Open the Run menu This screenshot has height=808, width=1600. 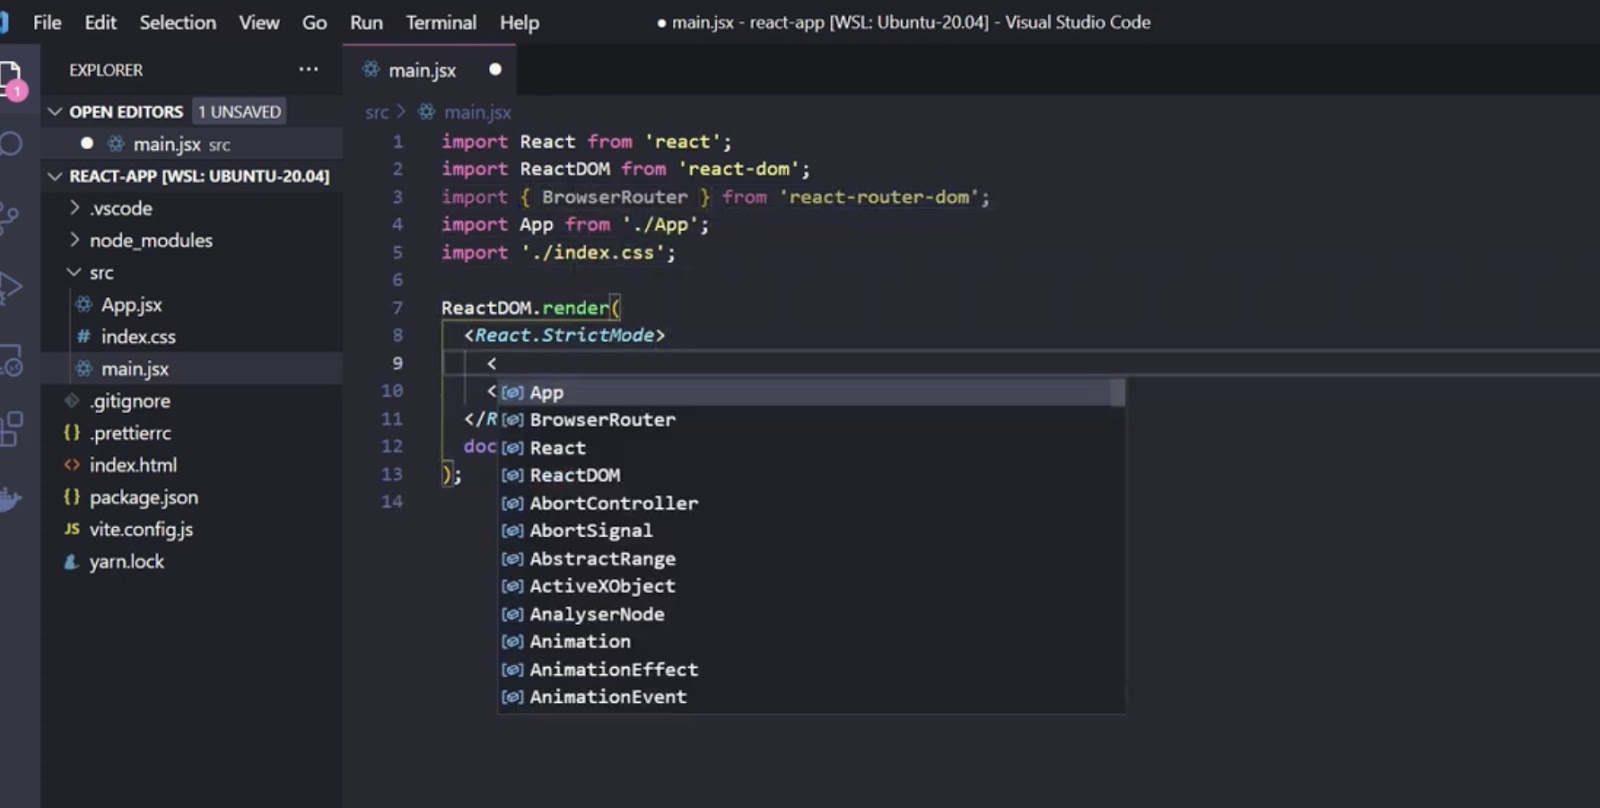[366, 22]
